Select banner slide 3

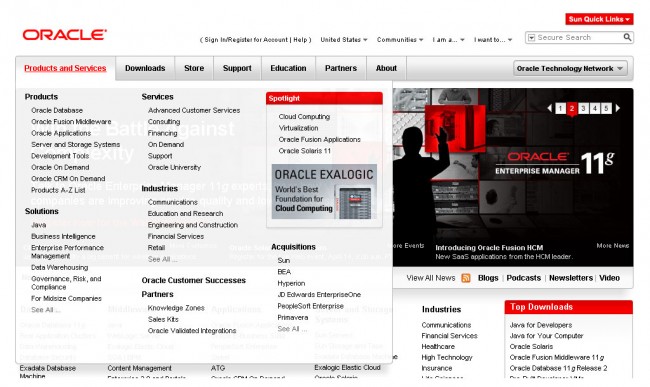pyautogui.click(x=583, y=109)
